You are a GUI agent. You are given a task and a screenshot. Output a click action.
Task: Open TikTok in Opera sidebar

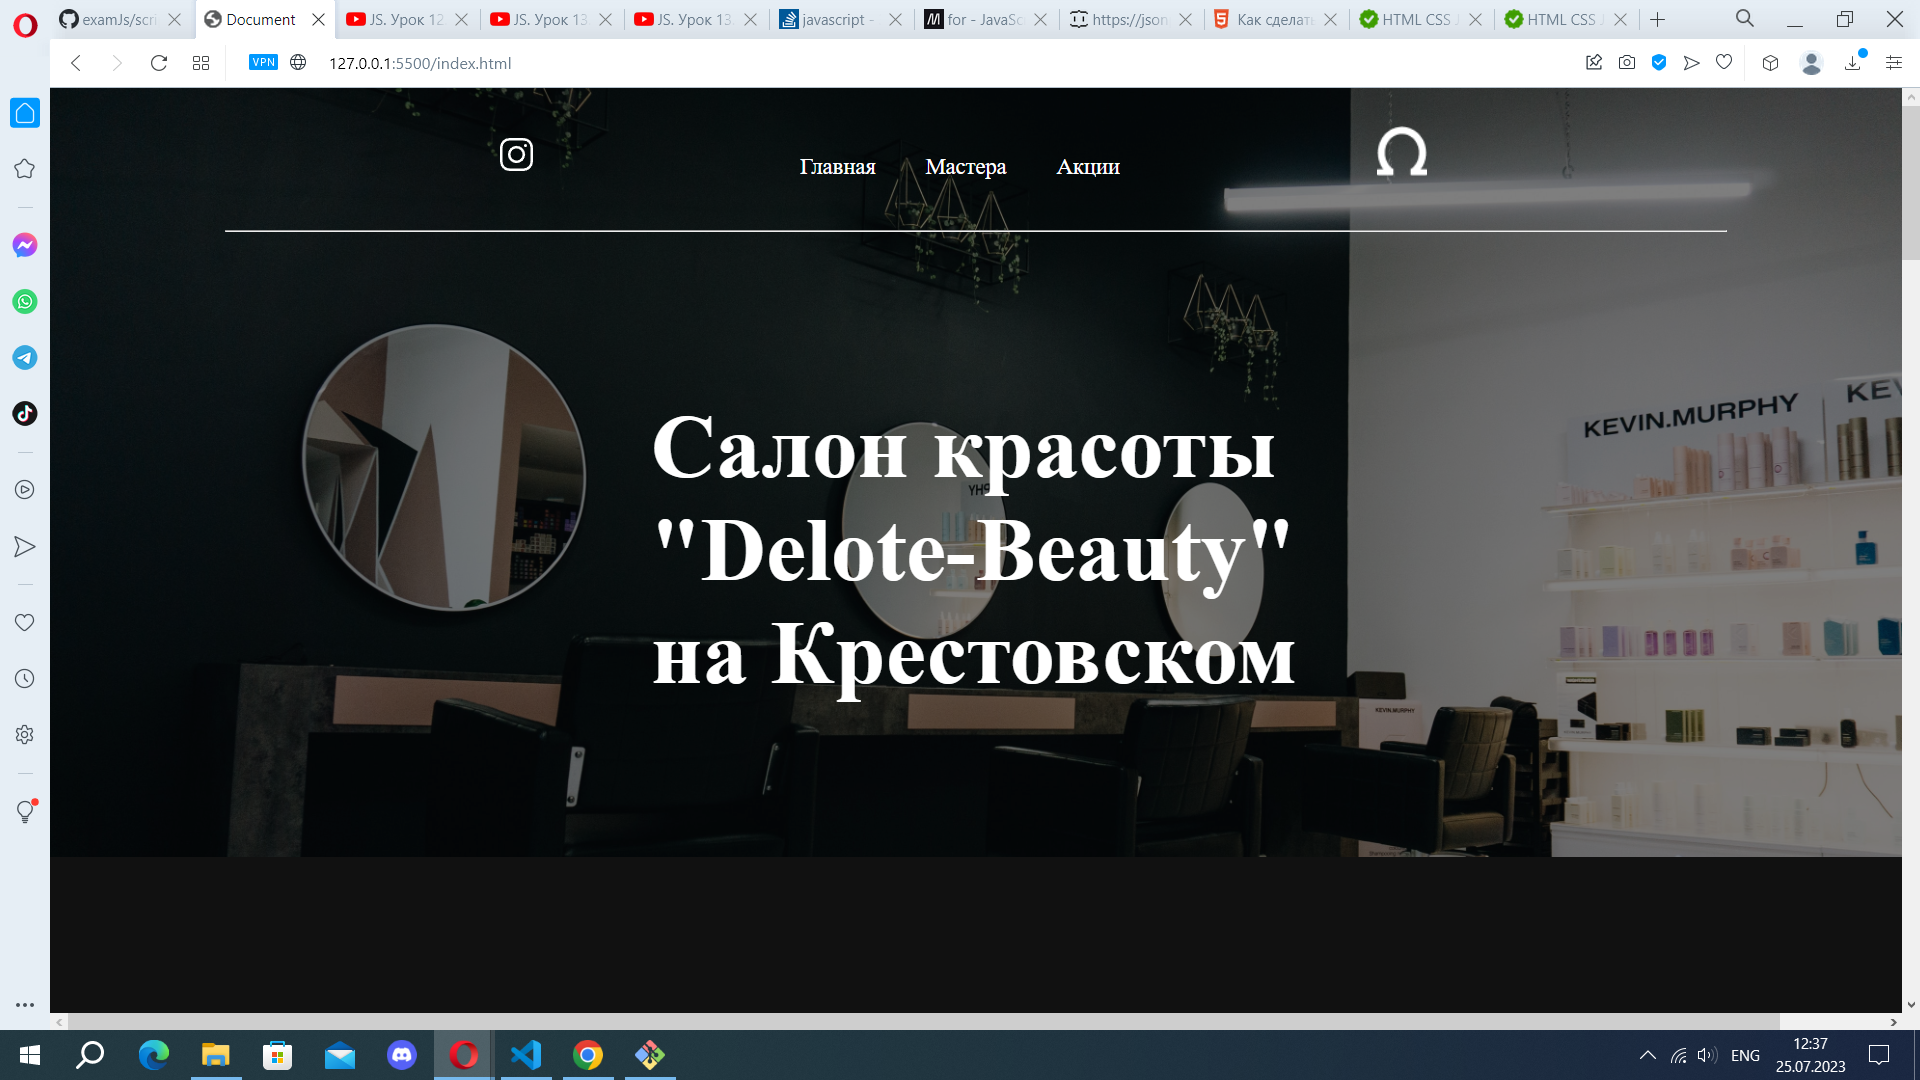click(x=25, y=413)
